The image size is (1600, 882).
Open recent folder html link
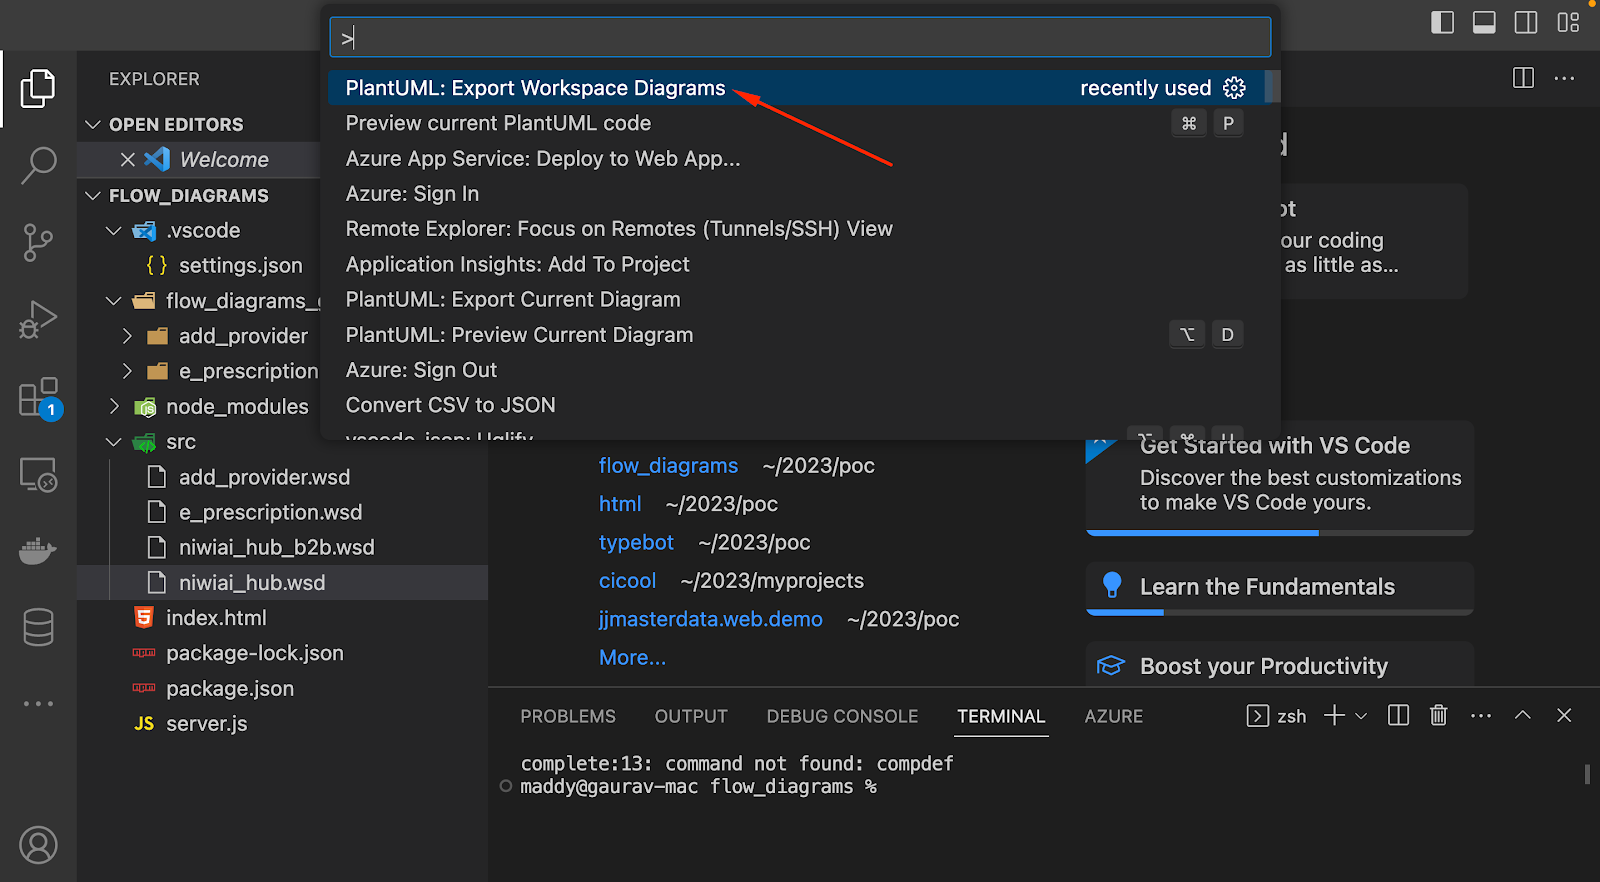click(x=620, y=504)
